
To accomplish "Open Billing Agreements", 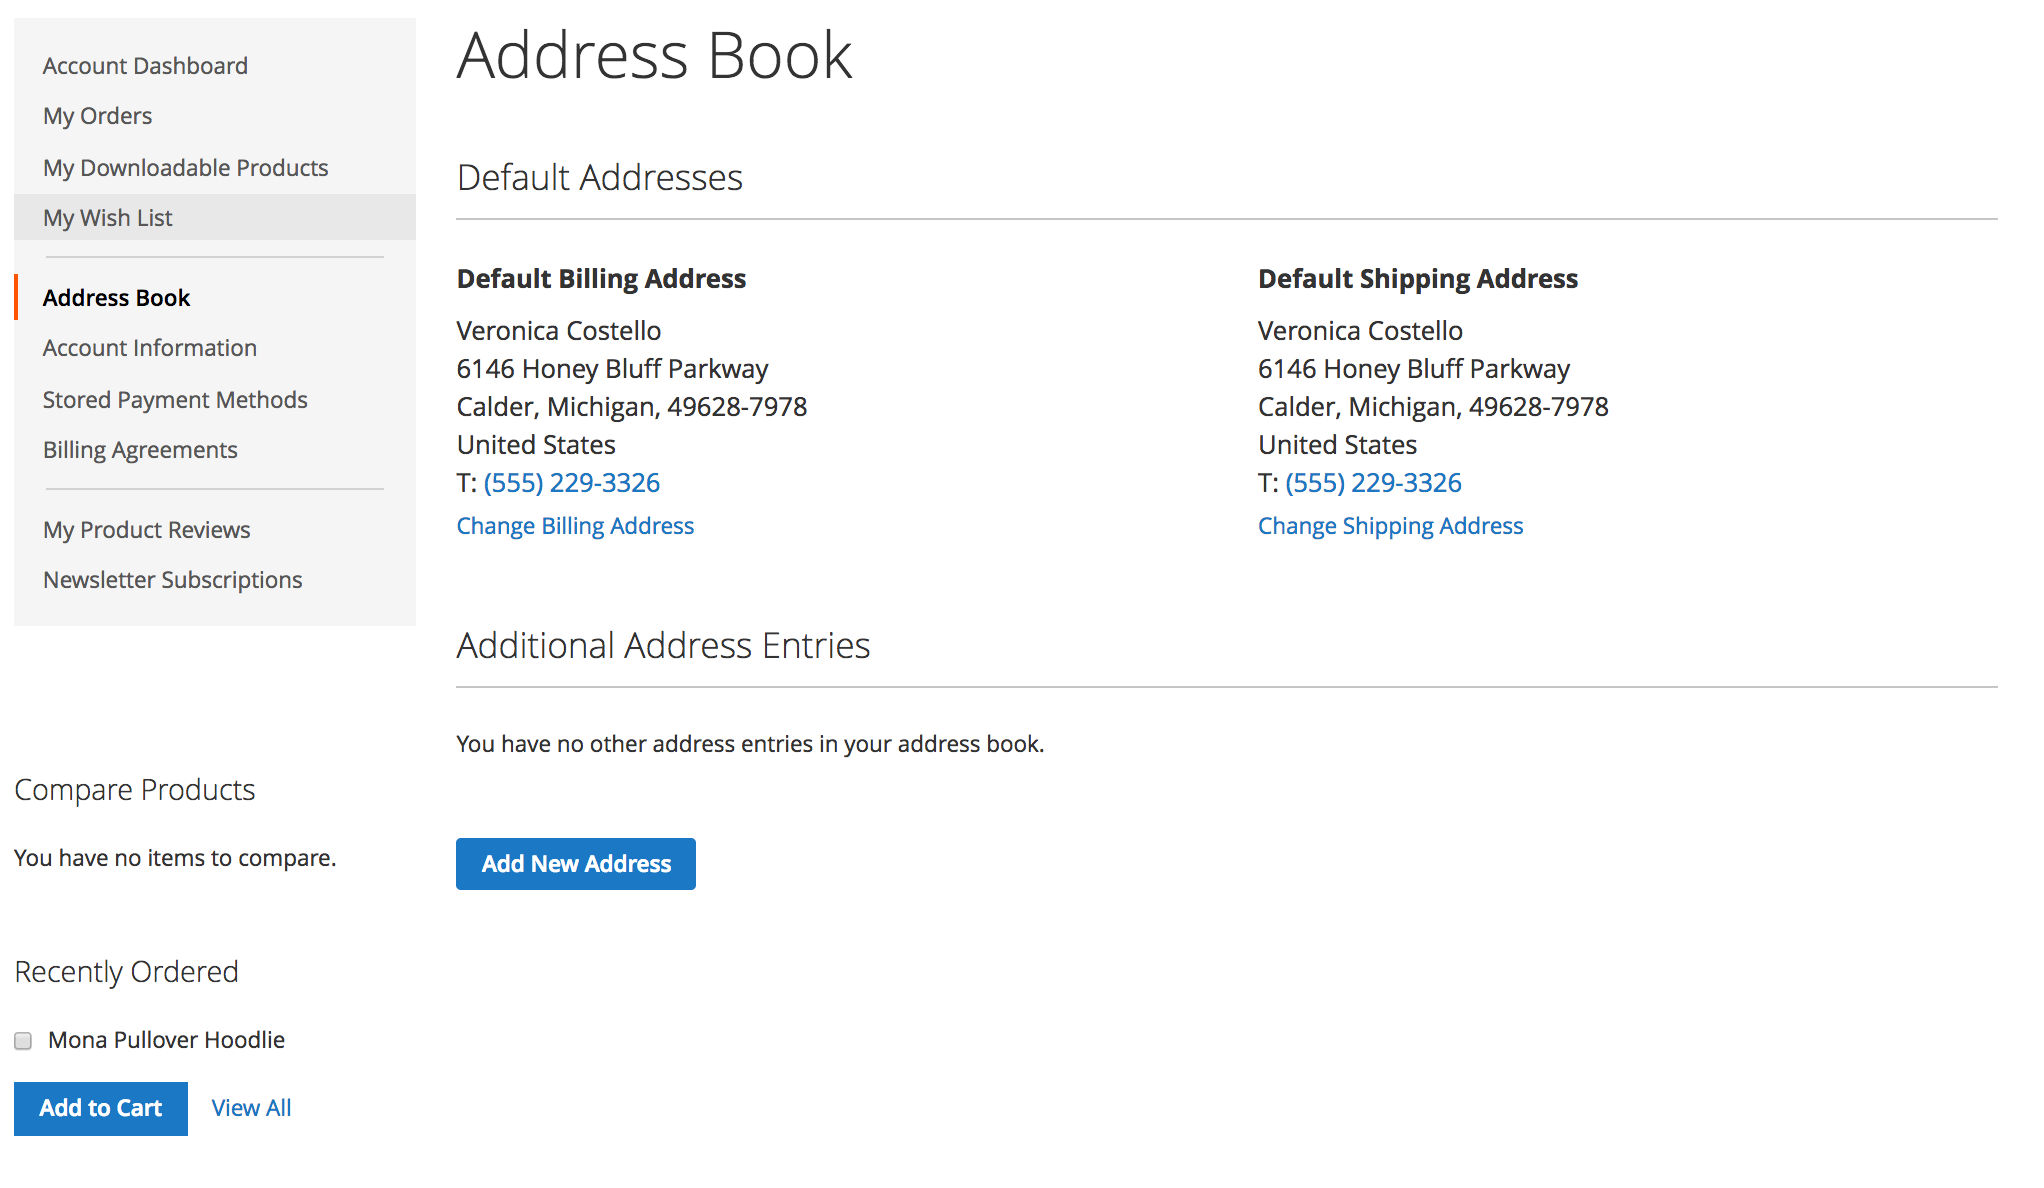I will pyautogui.click(x=140, y=449).
